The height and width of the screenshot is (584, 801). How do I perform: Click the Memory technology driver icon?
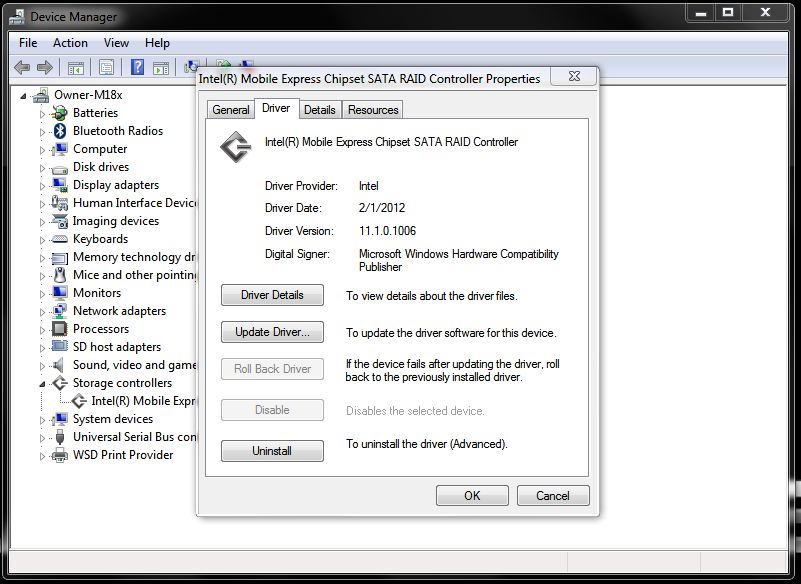tap(60, 258)
